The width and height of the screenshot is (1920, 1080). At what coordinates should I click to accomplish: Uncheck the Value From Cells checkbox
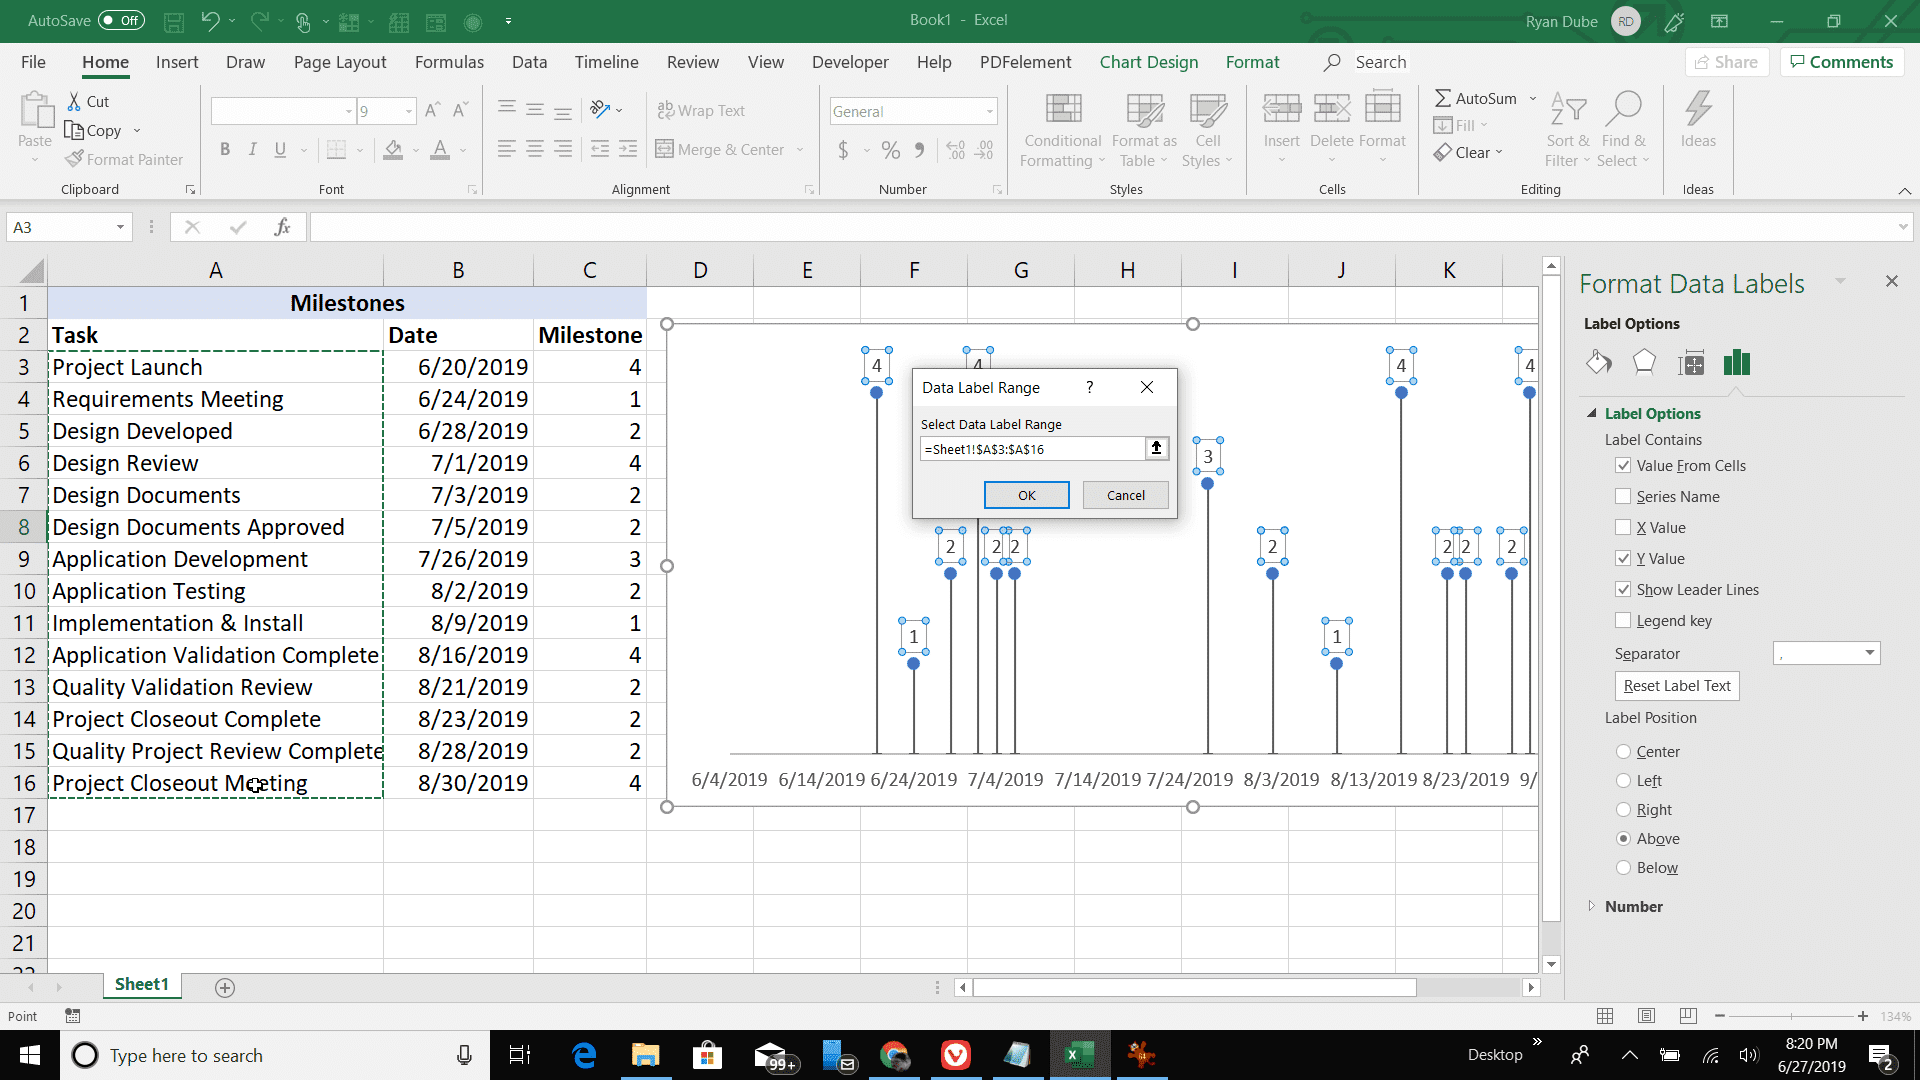1623,465
